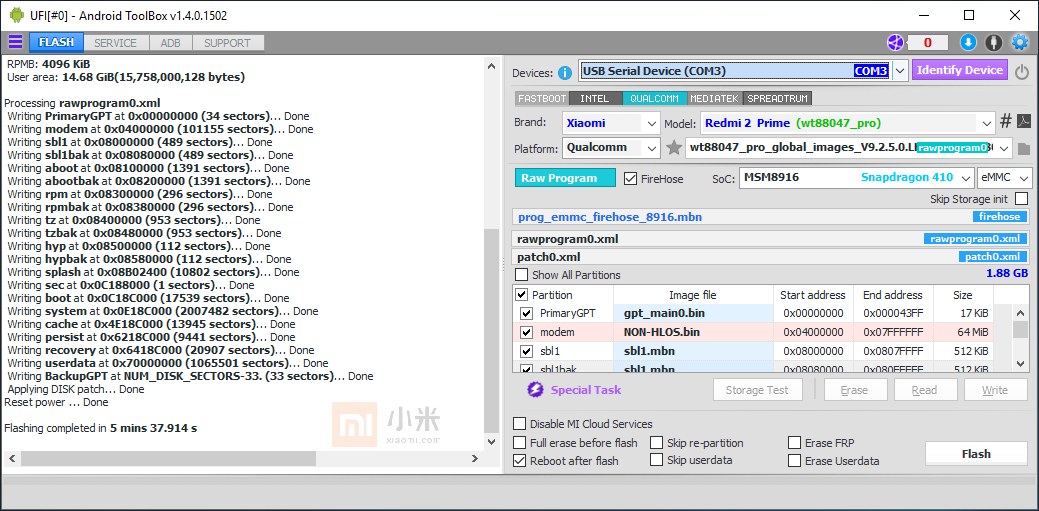Enable Erase FRP checkbox
Image resolution: width=1039 pixels, height=511 pixels.
794,443
